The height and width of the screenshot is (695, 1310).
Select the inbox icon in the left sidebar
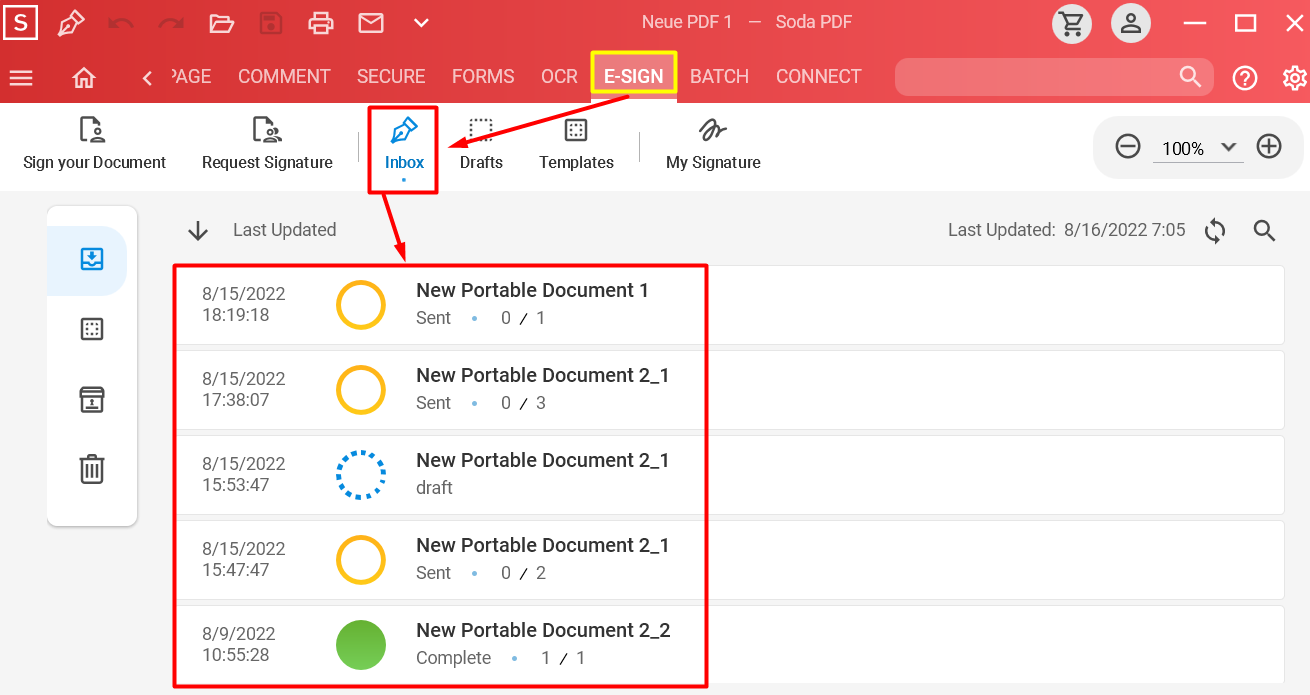[x=92, y=260]
